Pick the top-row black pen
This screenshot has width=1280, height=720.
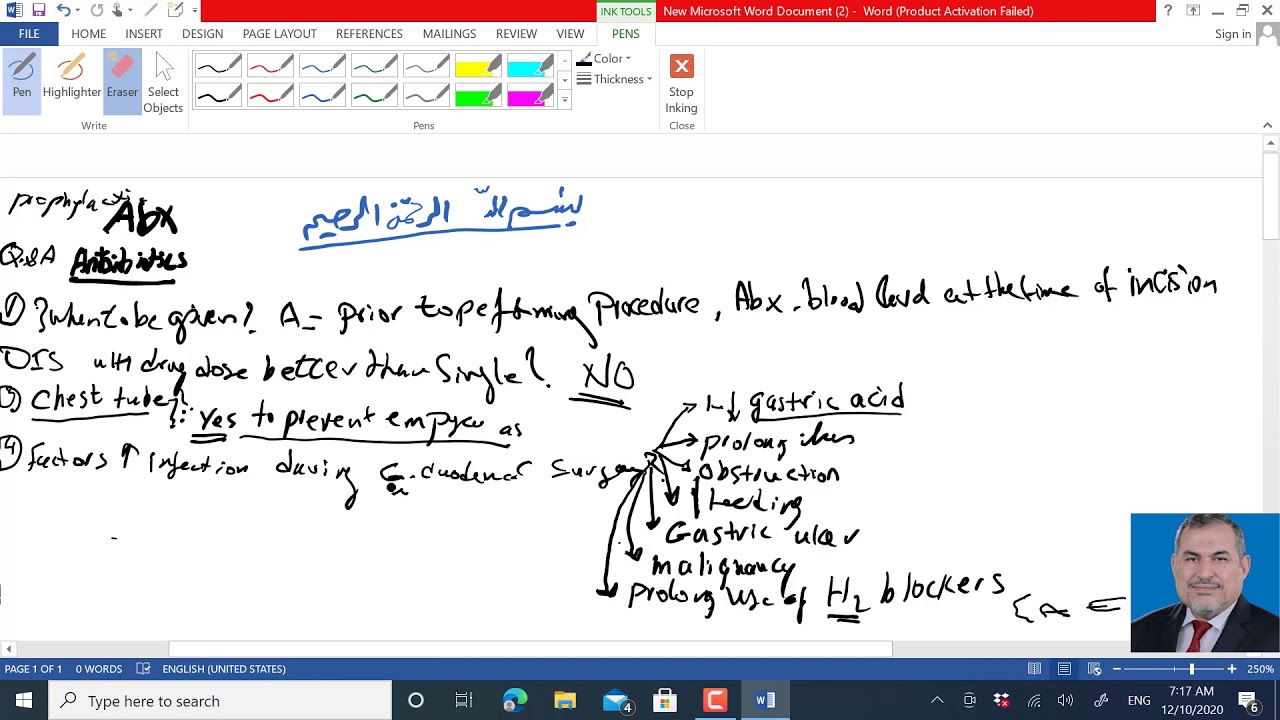(219, 67)
